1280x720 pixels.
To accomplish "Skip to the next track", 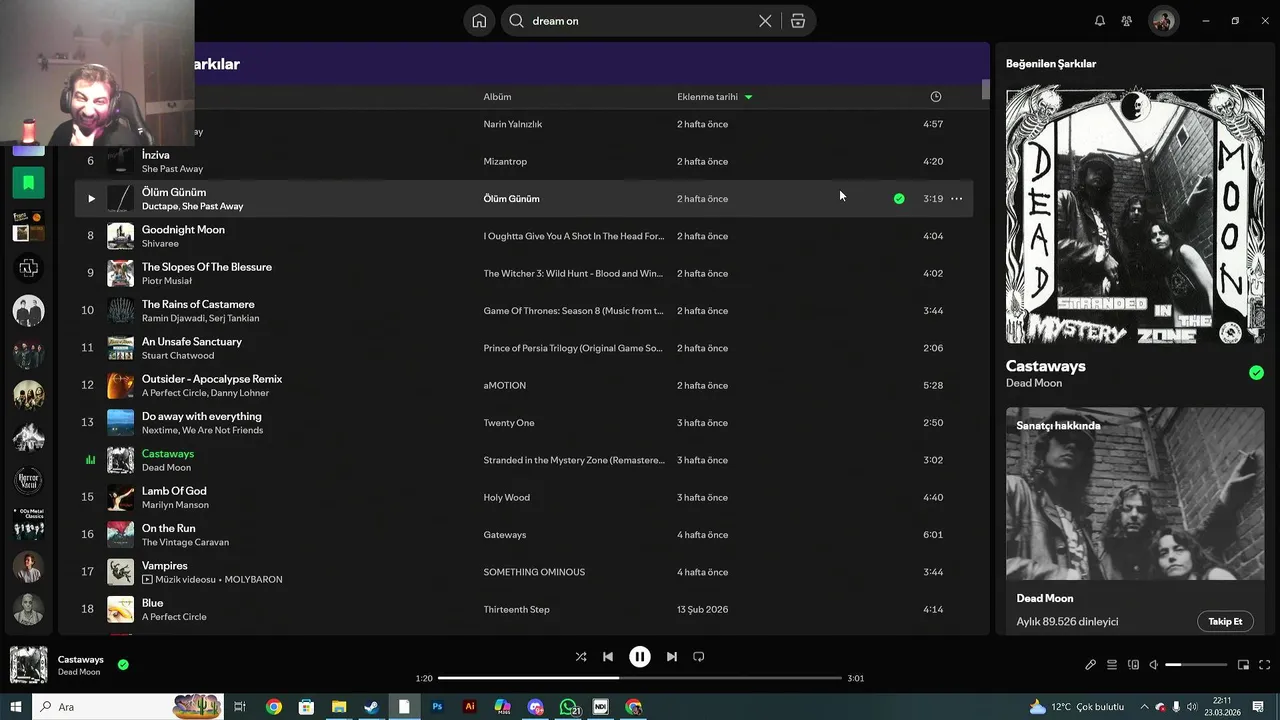I will pos(672,657).
